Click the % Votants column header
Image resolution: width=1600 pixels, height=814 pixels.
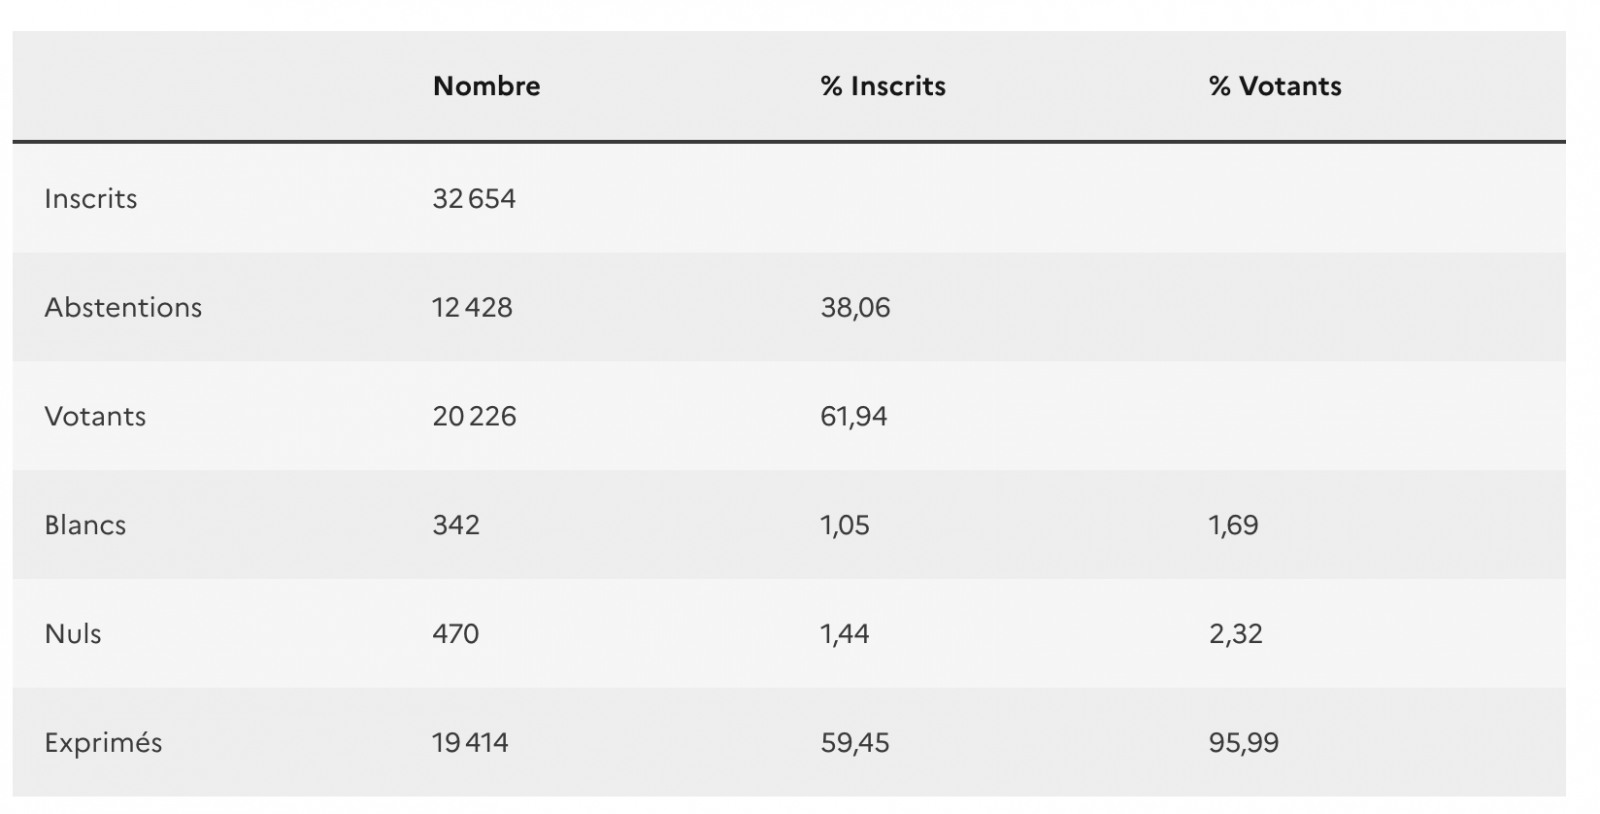tap(1274, 86)
